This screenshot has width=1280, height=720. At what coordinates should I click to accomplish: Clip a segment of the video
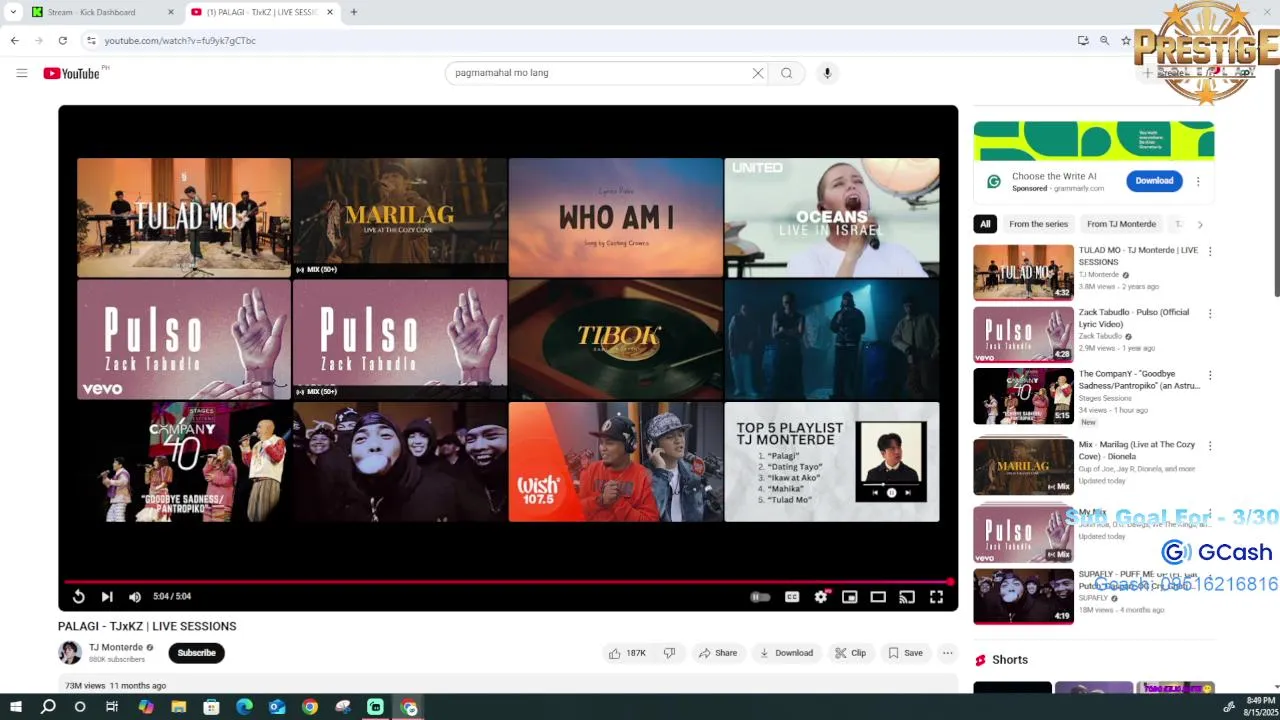pyautogui.click(x=851, y=653)
